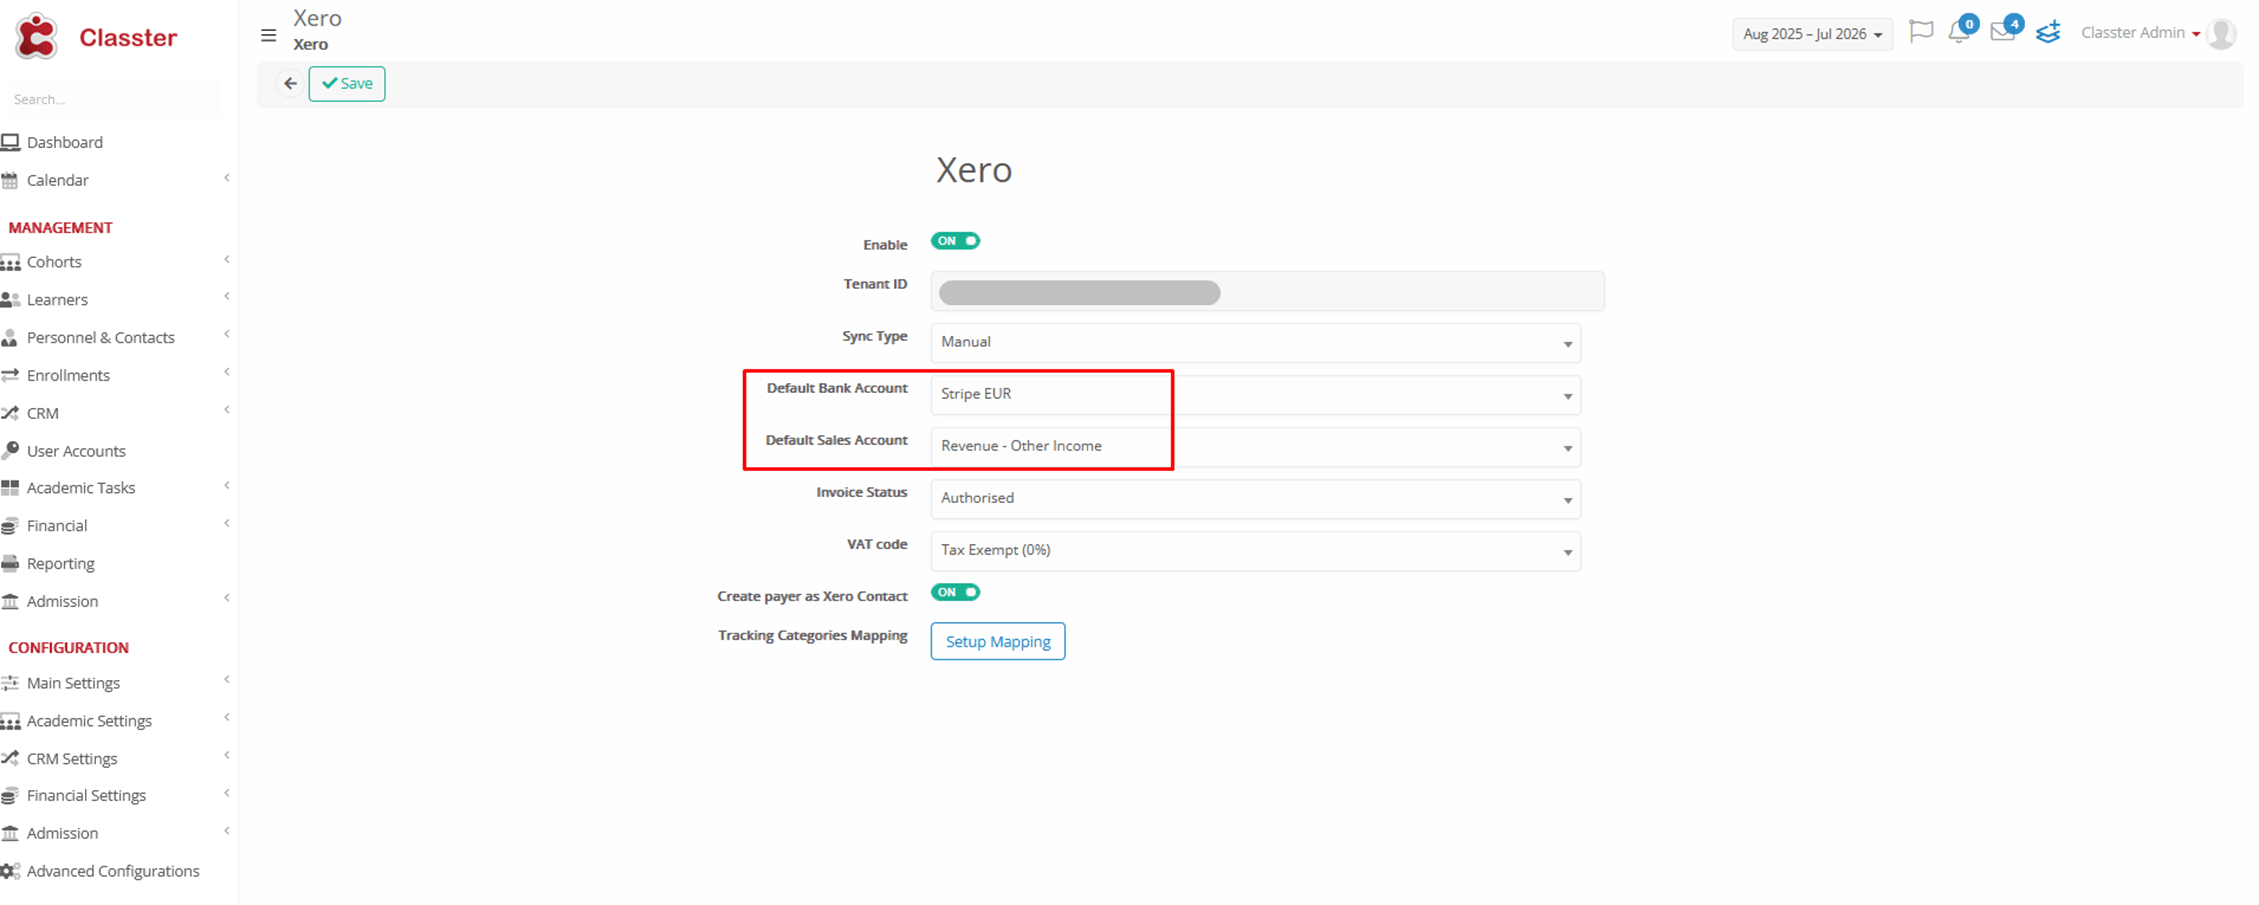This screenshot has height=905, width=2259.
Task: Click the Learners sidebar icon
Action: [x=11, y=300]
